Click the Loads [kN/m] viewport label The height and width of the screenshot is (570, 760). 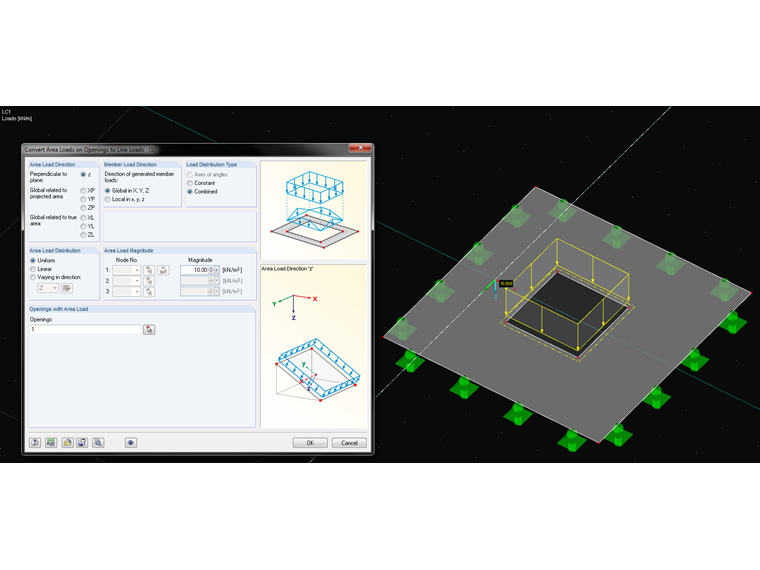click(x=17, y=119)
